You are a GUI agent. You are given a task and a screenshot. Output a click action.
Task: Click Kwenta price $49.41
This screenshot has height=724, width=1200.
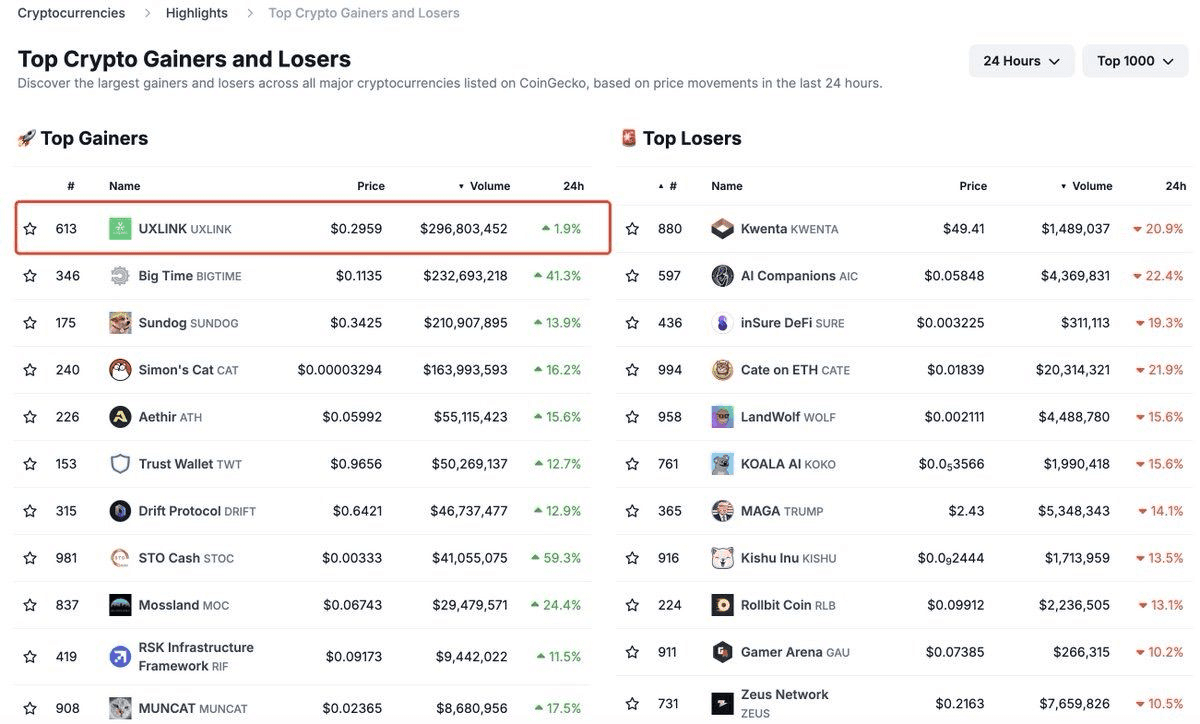pos(964,229)
